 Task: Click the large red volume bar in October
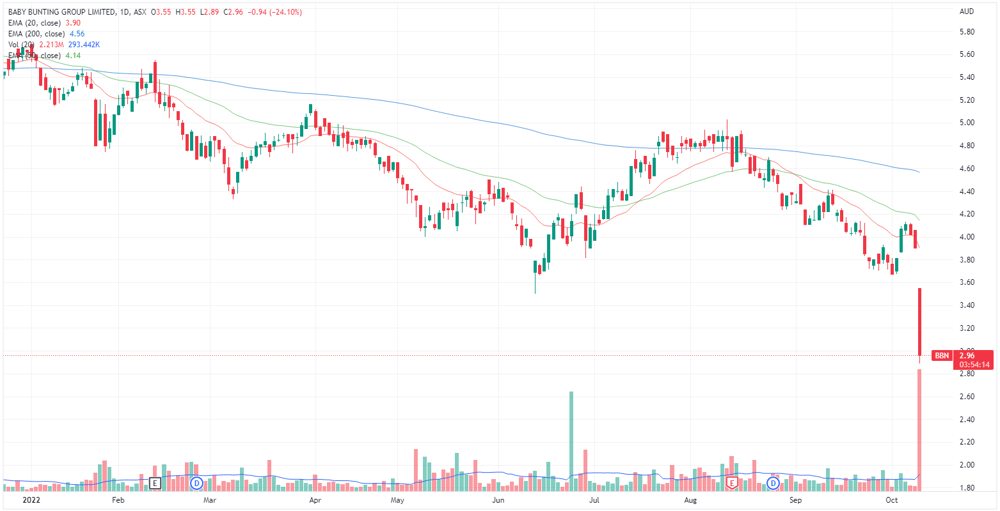(920, 429)
